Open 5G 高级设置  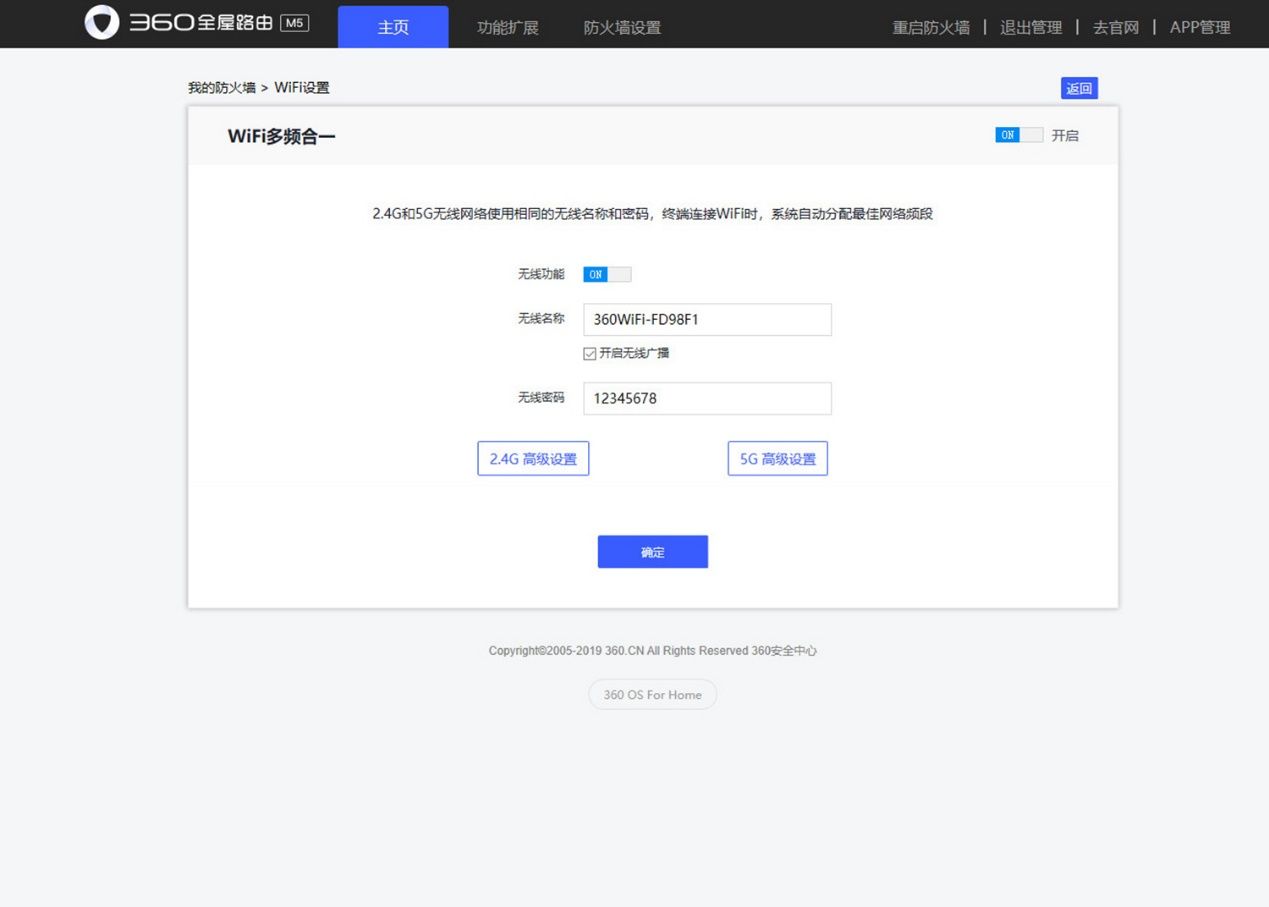click(x=778, y=459)
